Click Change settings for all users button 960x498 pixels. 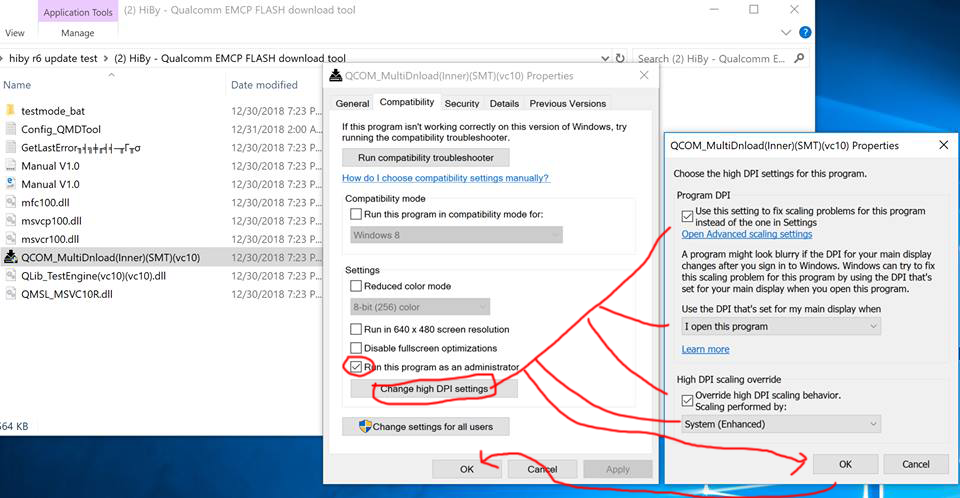click(x=426, y=426)
